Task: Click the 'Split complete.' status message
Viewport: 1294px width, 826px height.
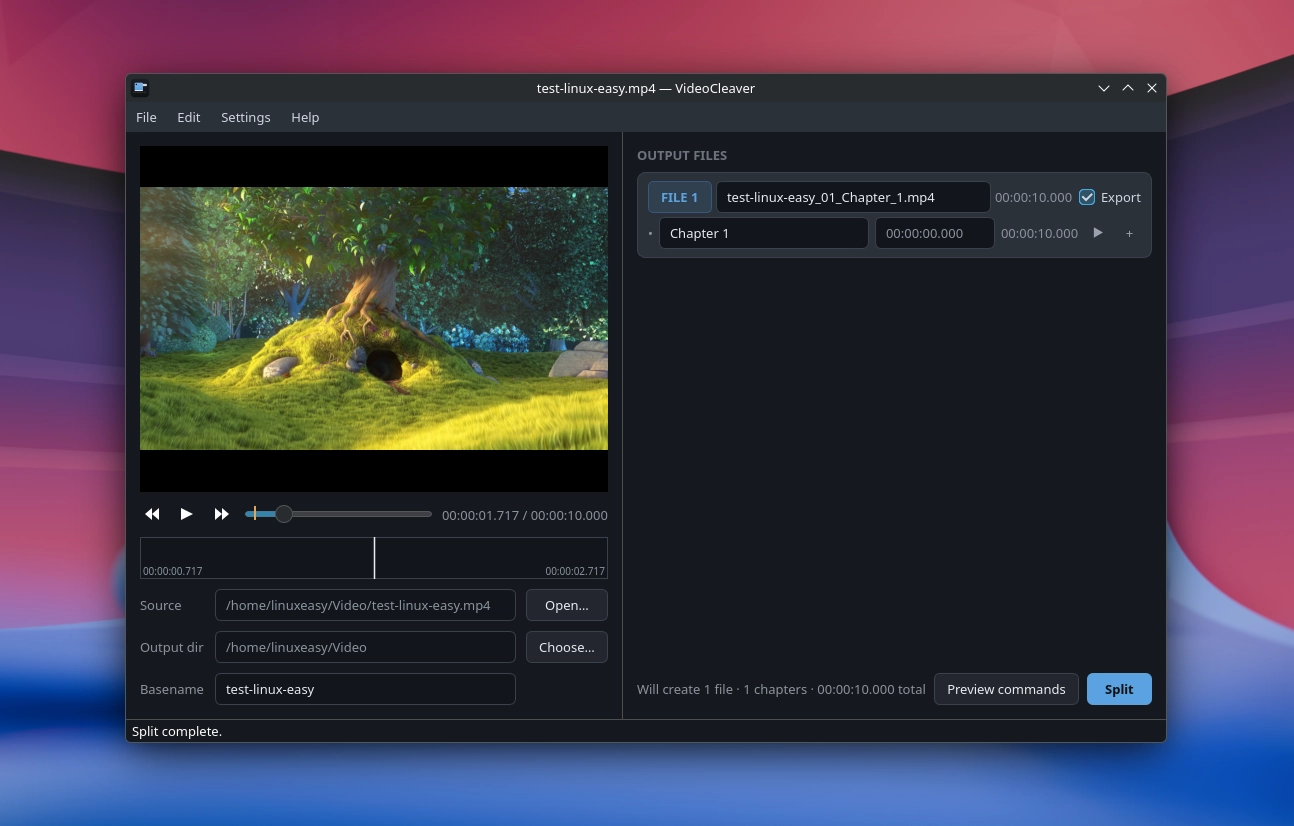Action: click(x=177, y=731)
